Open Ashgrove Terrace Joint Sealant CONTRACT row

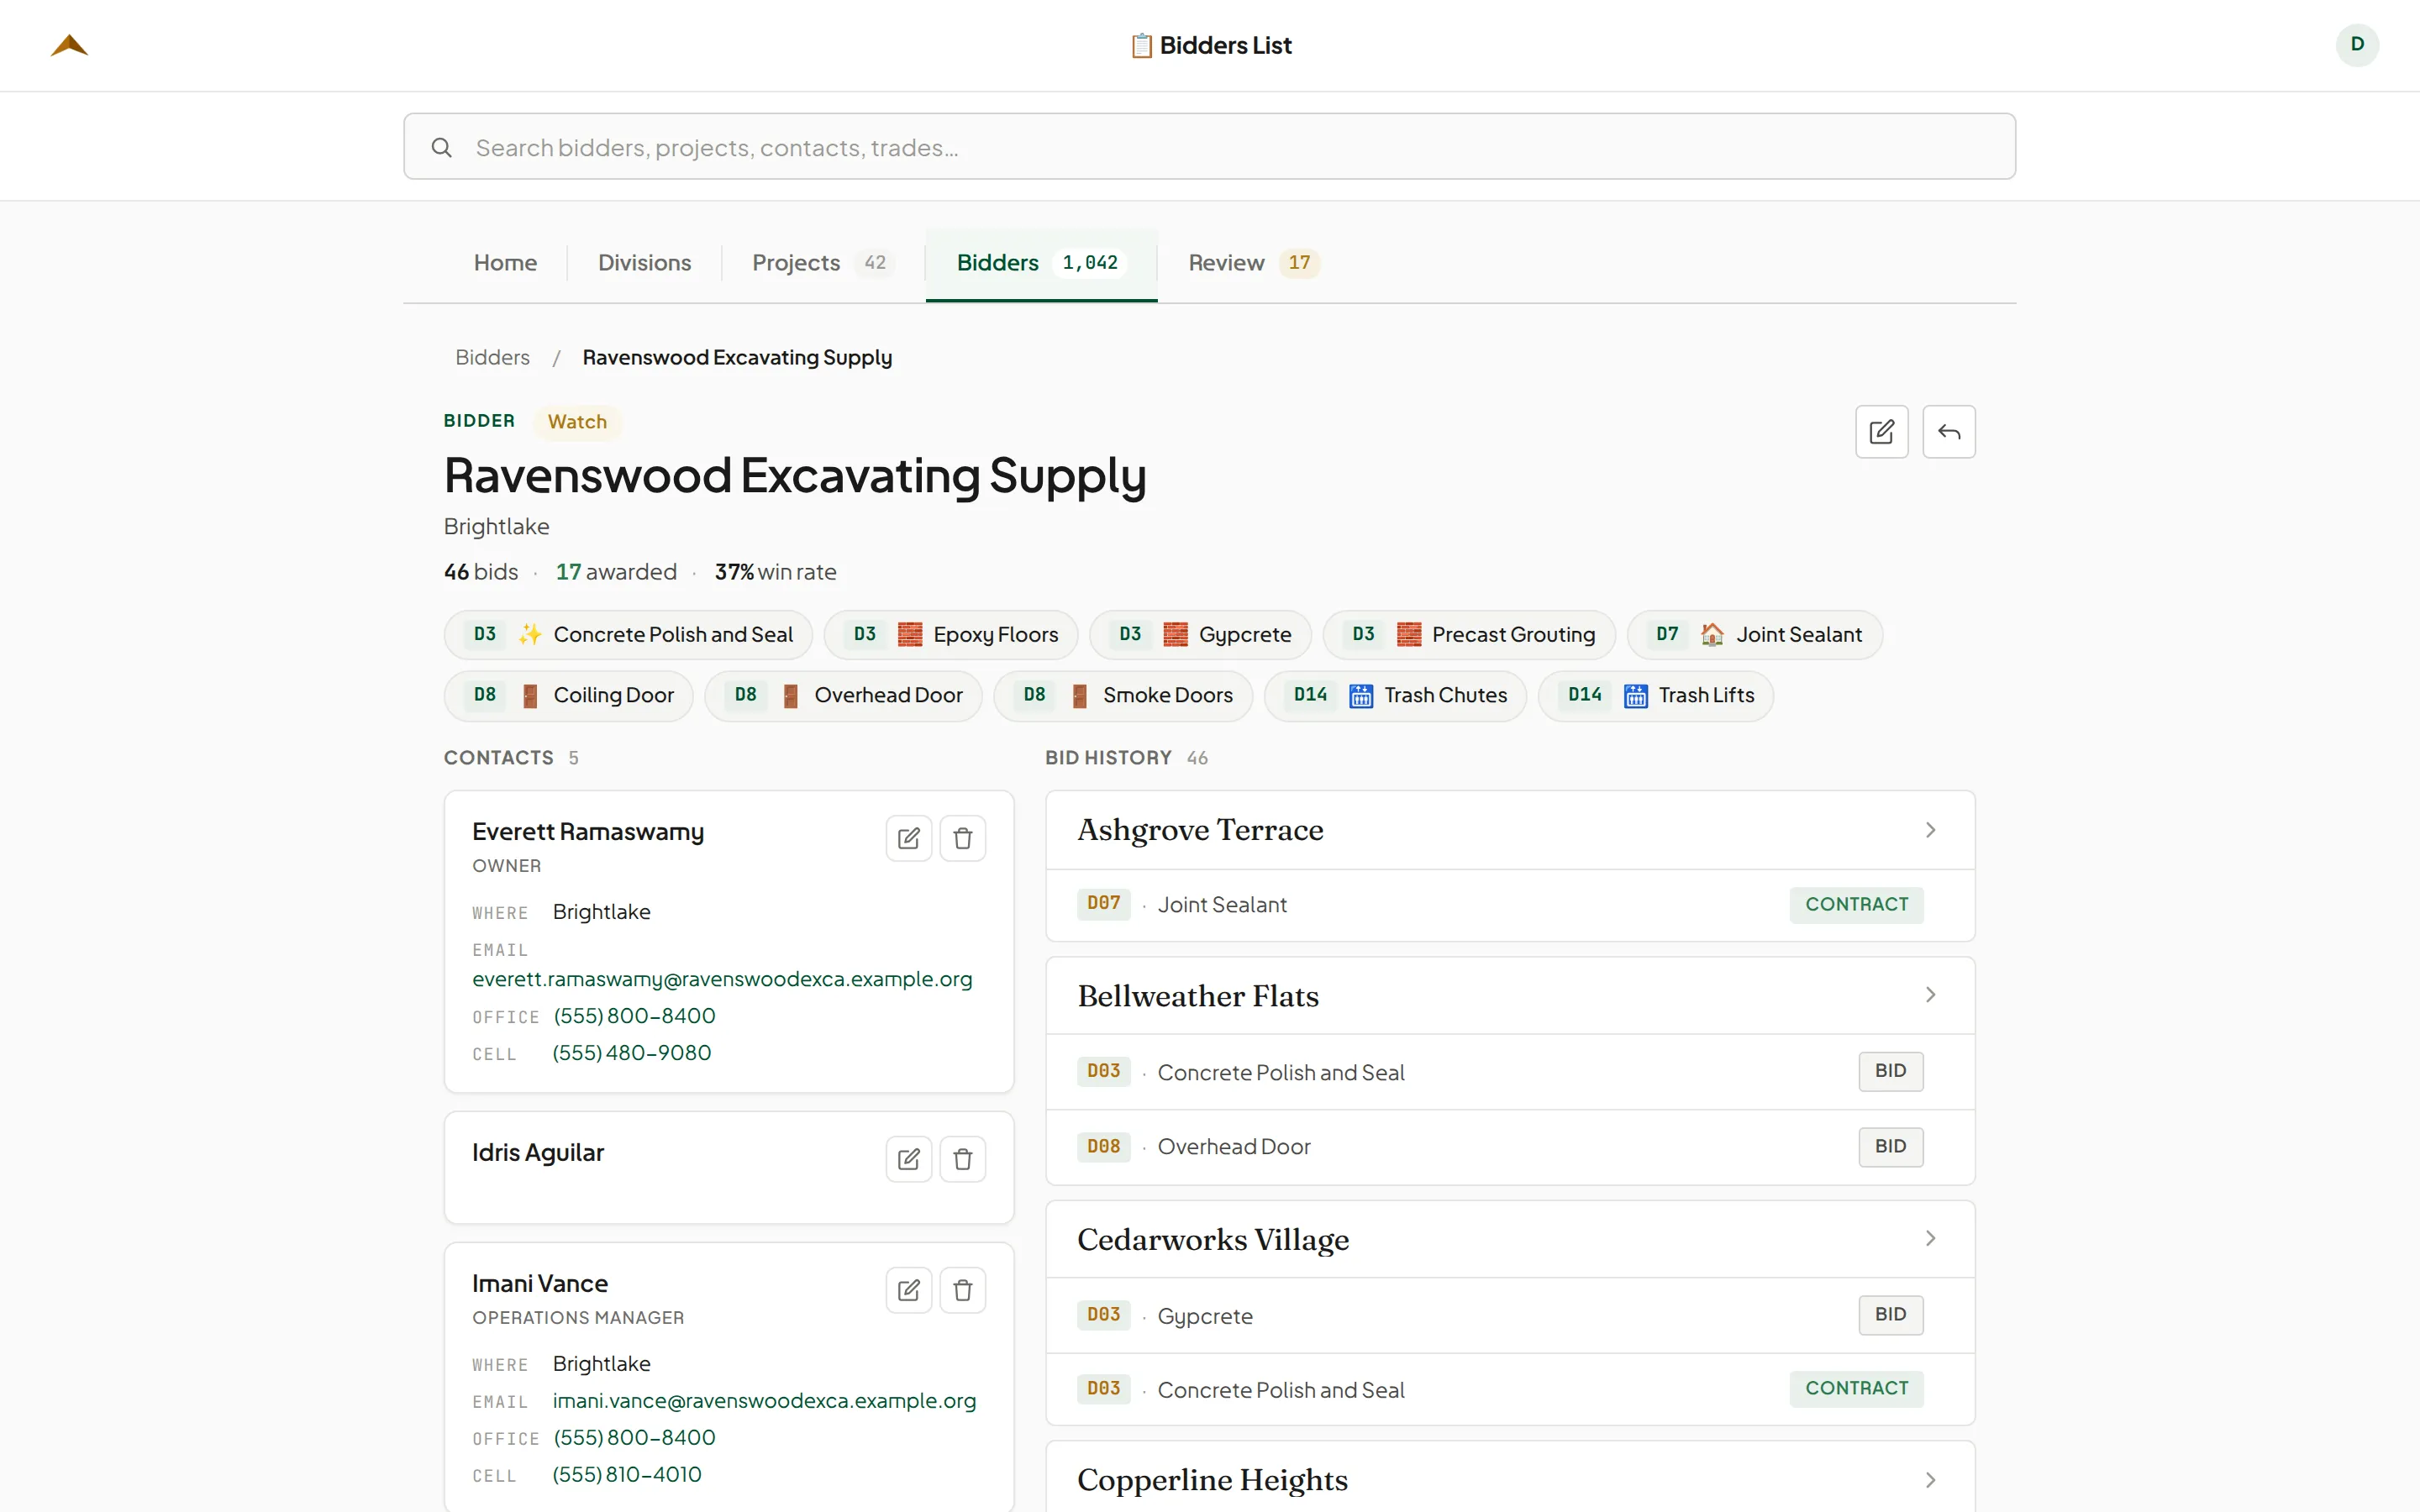pos(1510,905)
